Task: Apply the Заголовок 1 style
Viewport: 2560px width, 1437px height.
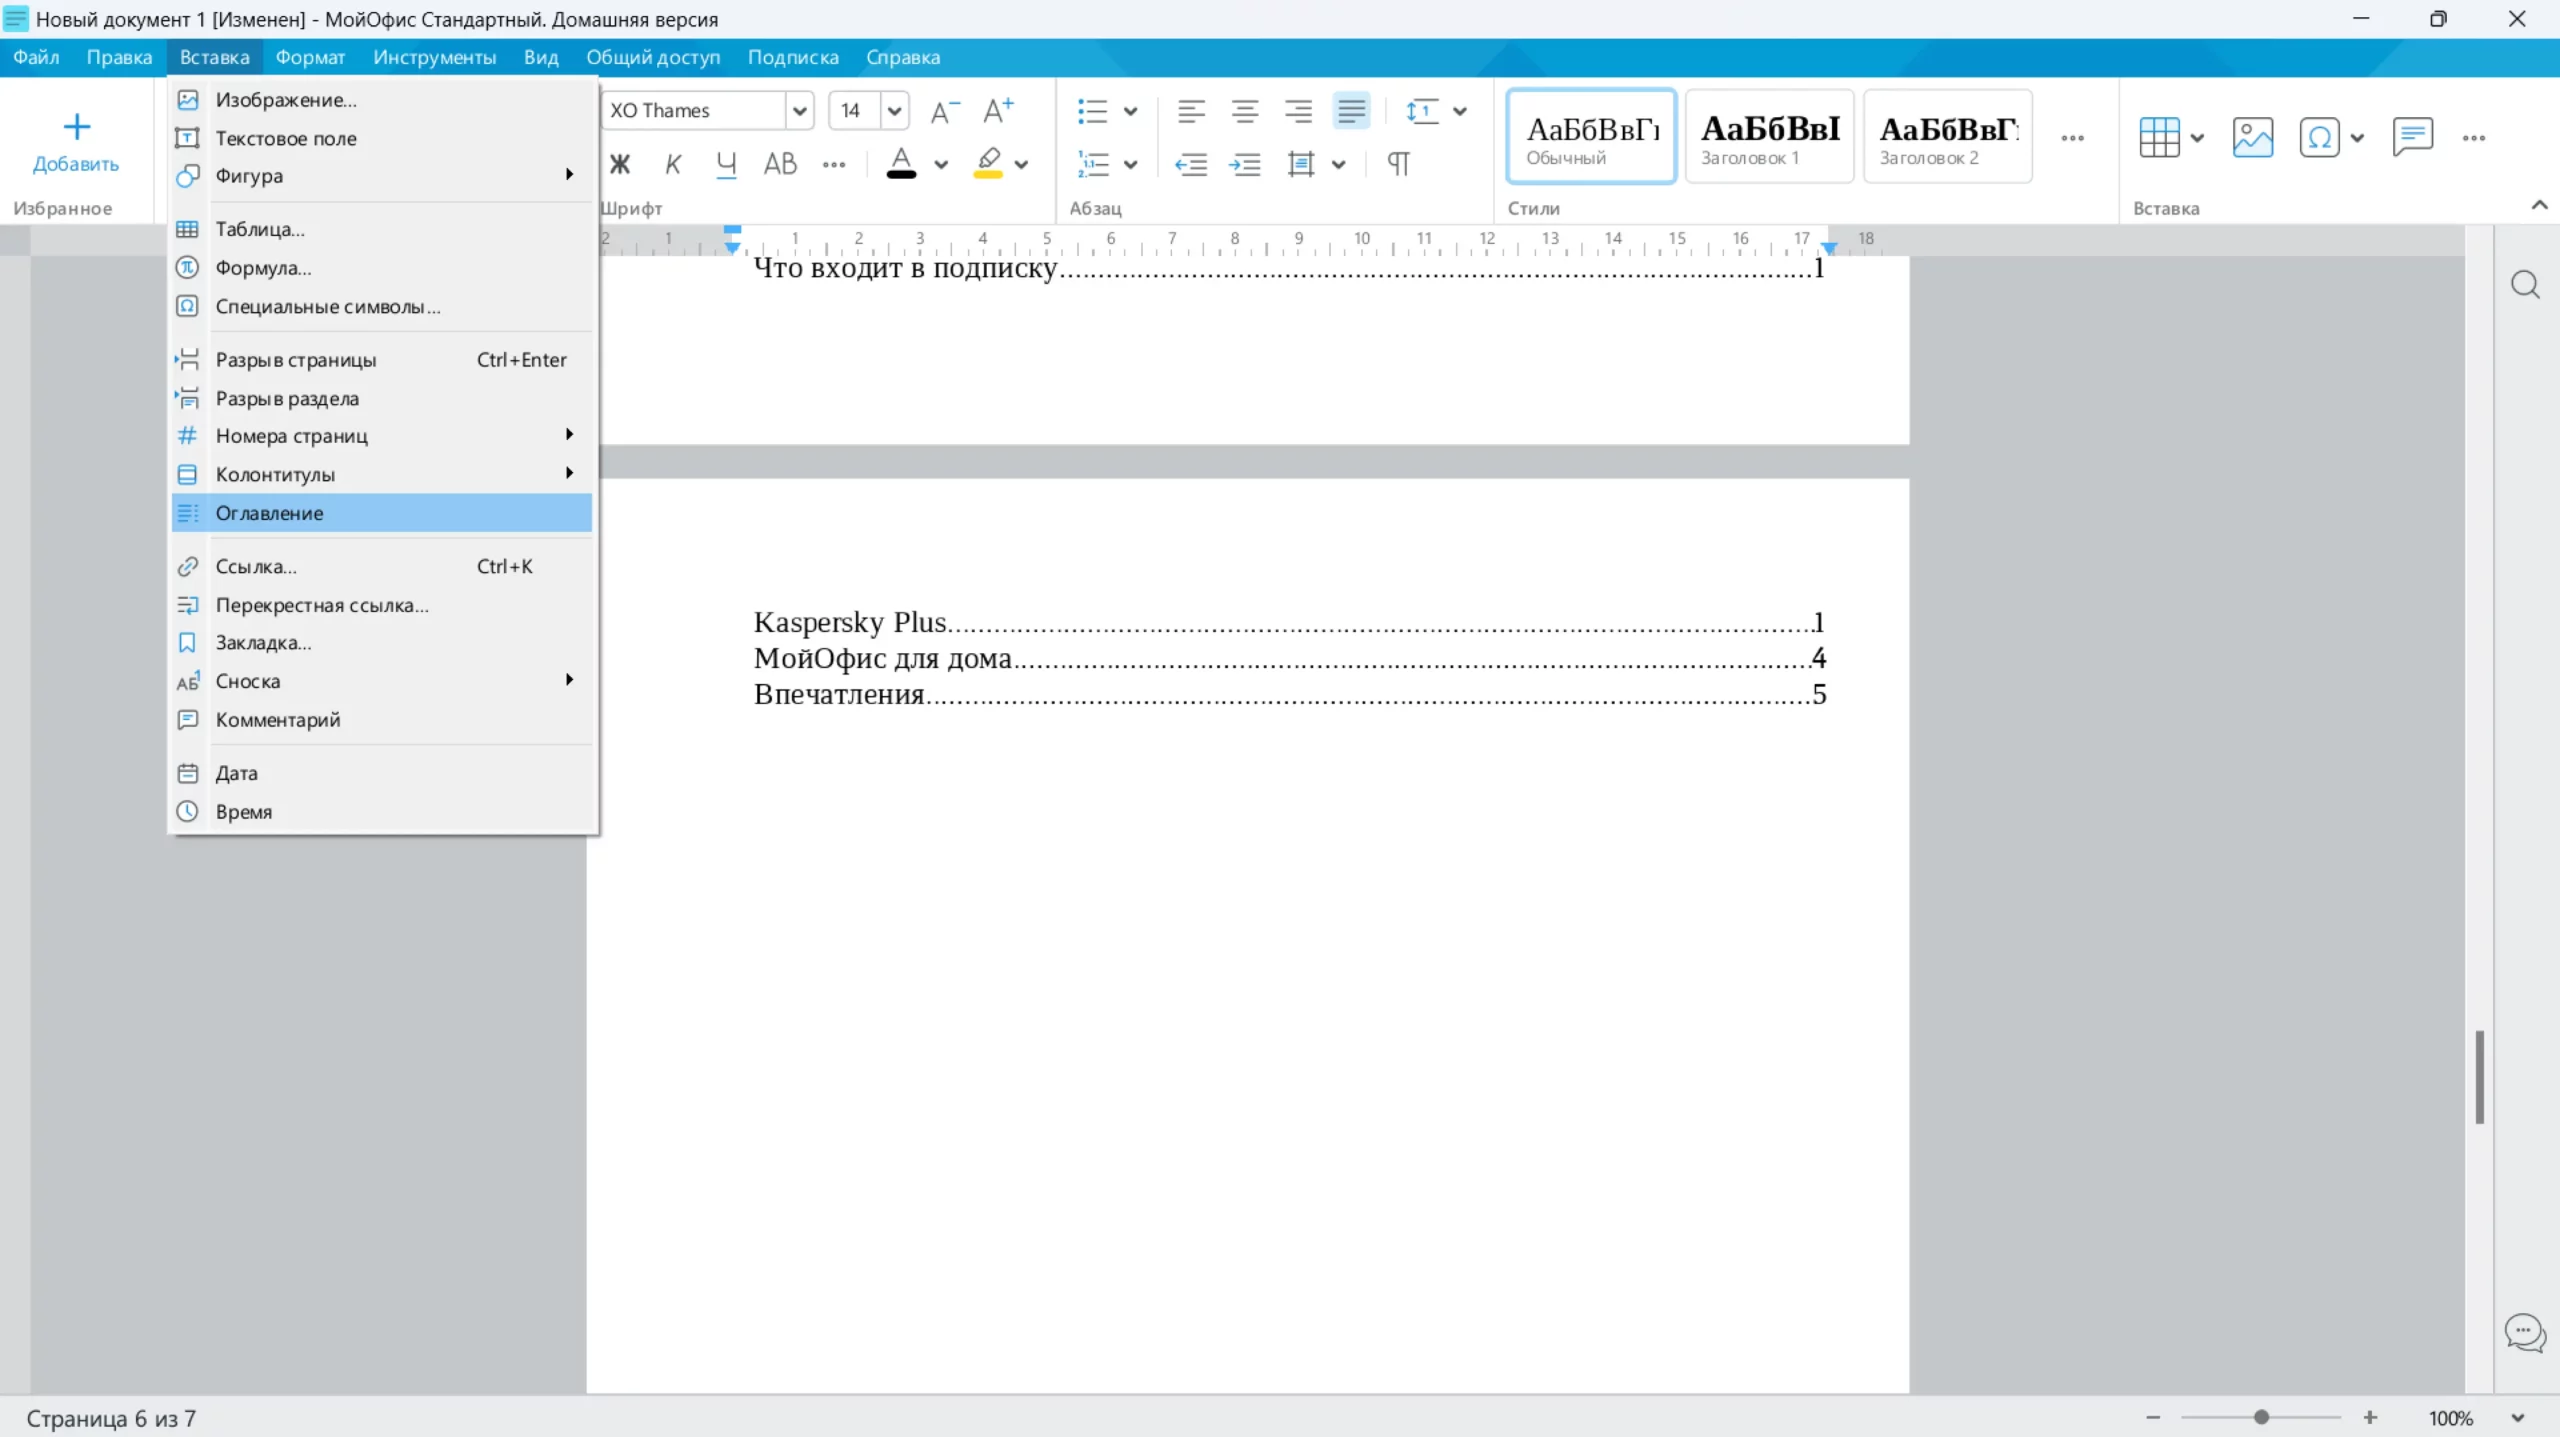Action: (1769, 137)
